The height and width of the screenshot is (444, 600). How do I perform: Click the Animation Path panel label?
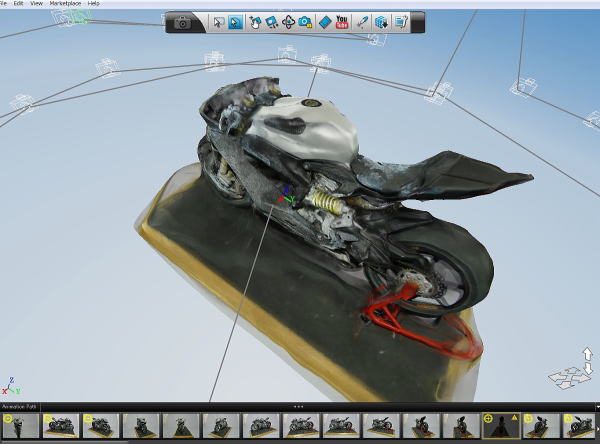click(18, 406)
